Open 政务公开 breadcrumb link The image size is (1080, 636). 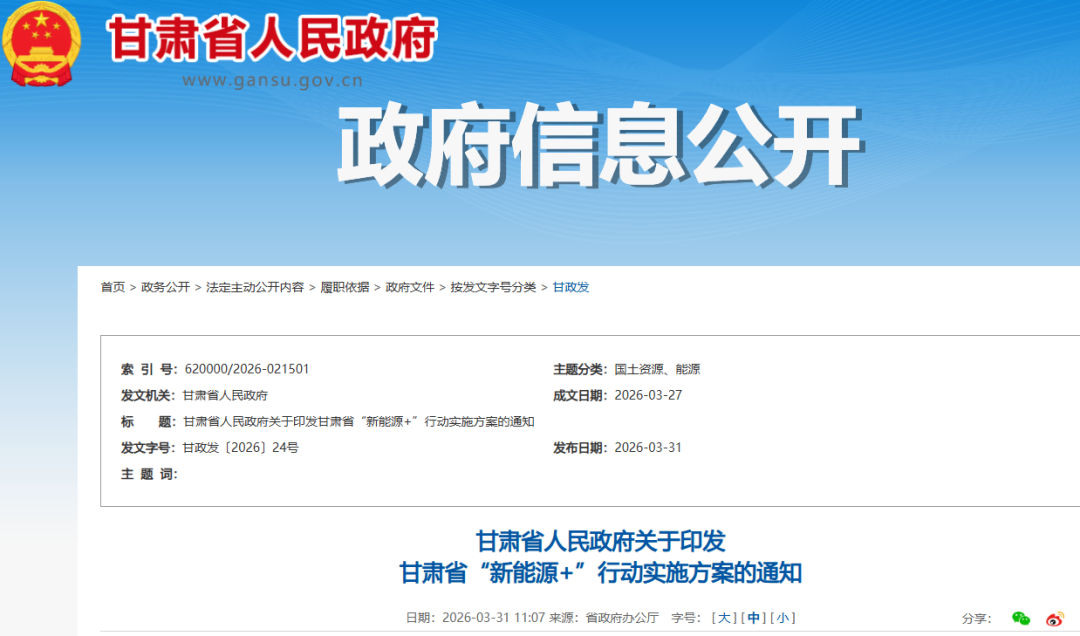tap(165, 287)
